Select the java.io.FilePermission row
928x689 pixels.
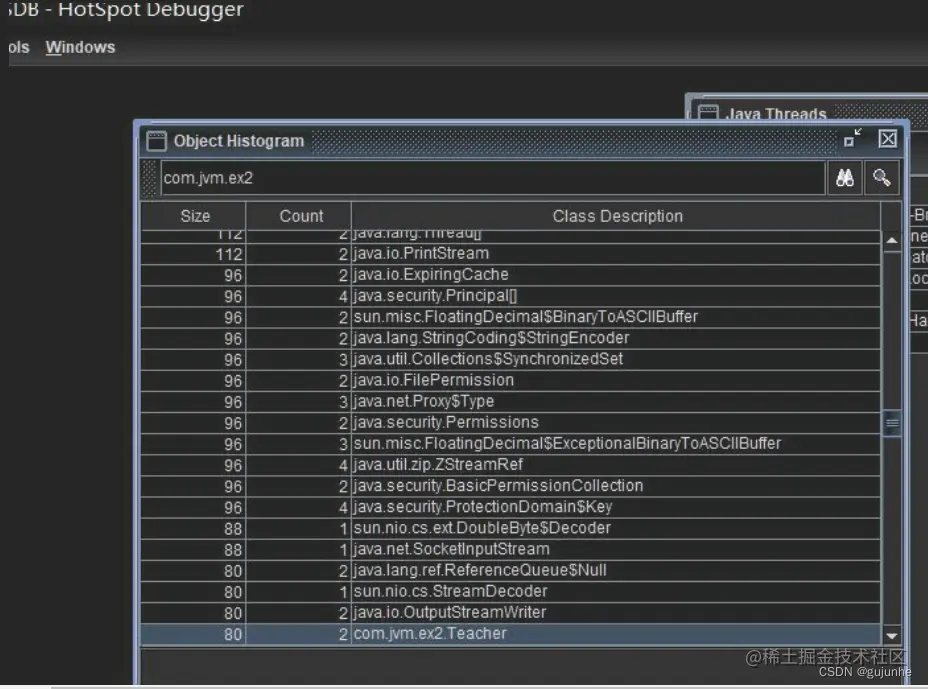(511, 381)
